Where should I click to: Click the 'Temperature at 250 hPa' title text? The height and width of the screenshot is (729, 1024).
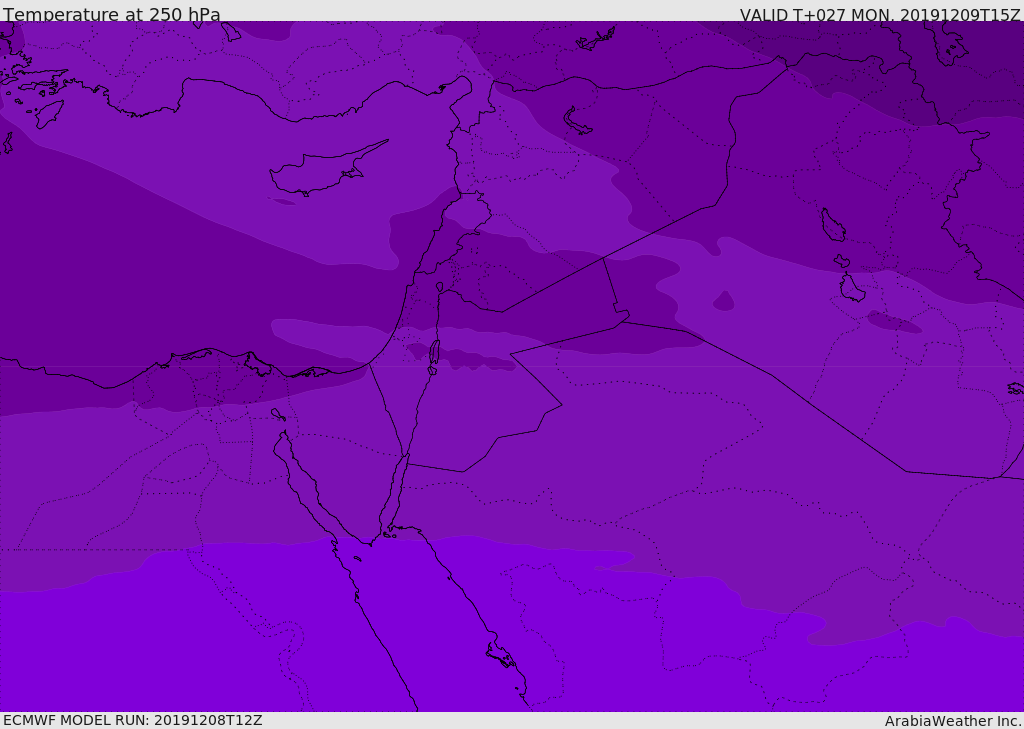click(x=112, y=14)
